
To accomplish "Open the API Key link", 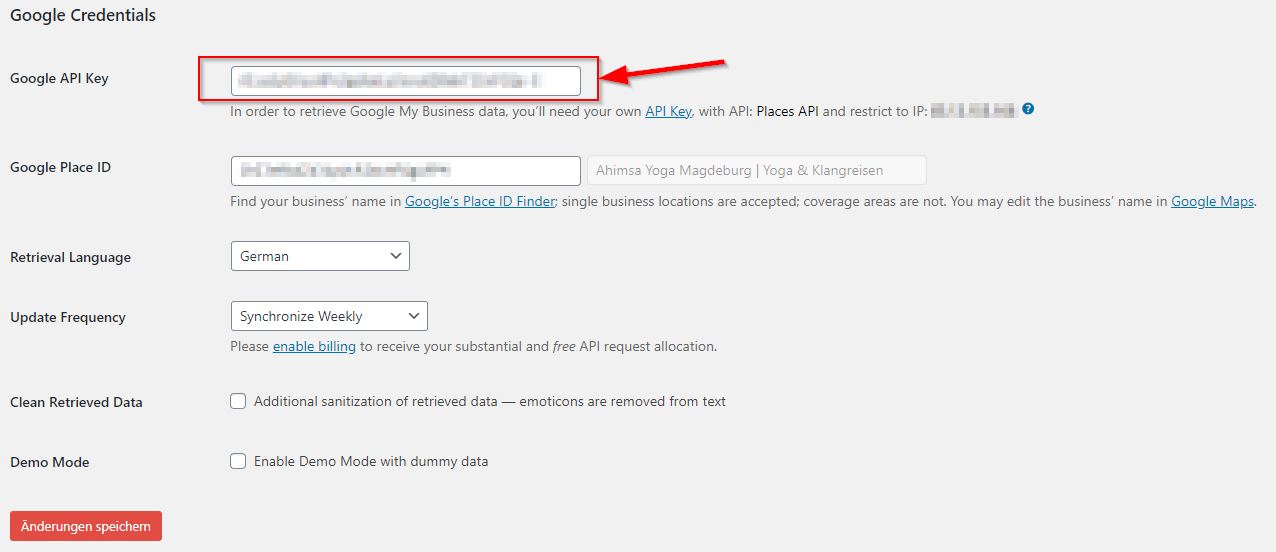I will click(x=668, y=111).
